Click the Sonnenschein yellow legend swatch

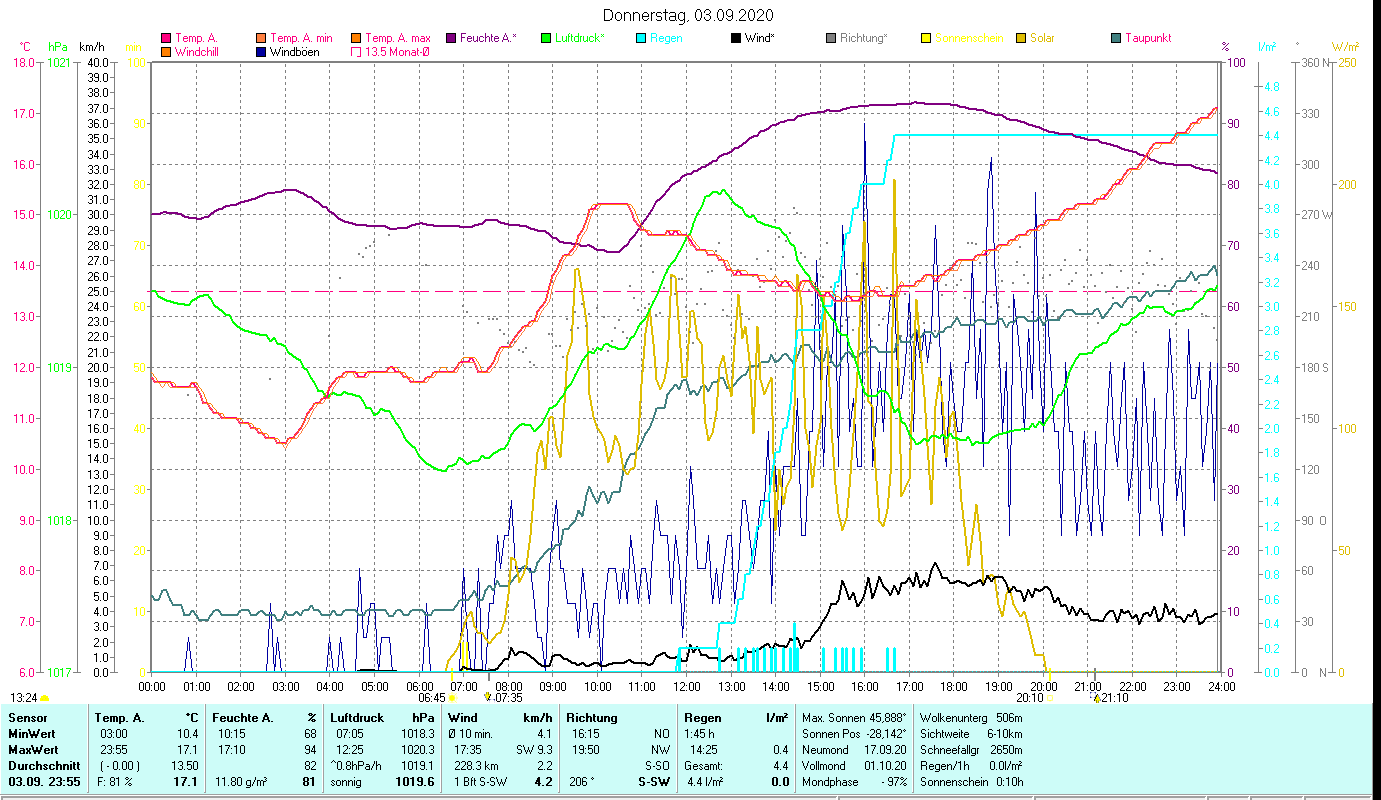click(925, 38)
